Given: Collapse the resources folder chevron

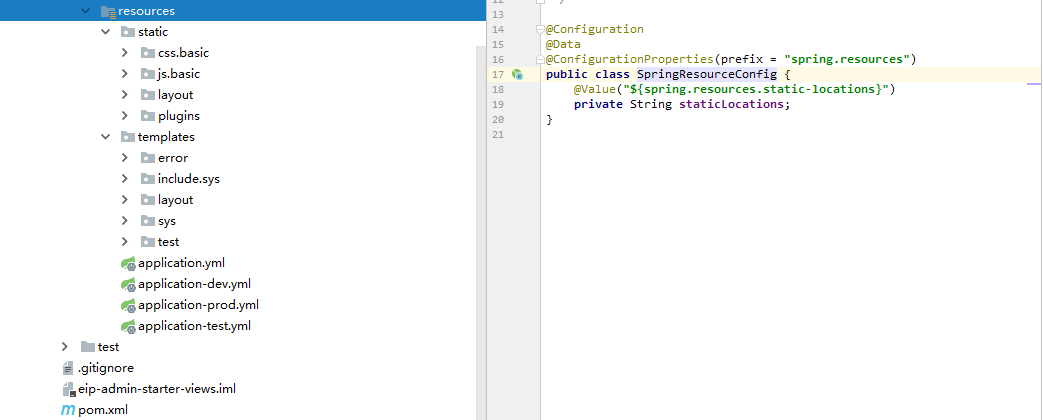Looking at the screenshot, I should point(85,11).
